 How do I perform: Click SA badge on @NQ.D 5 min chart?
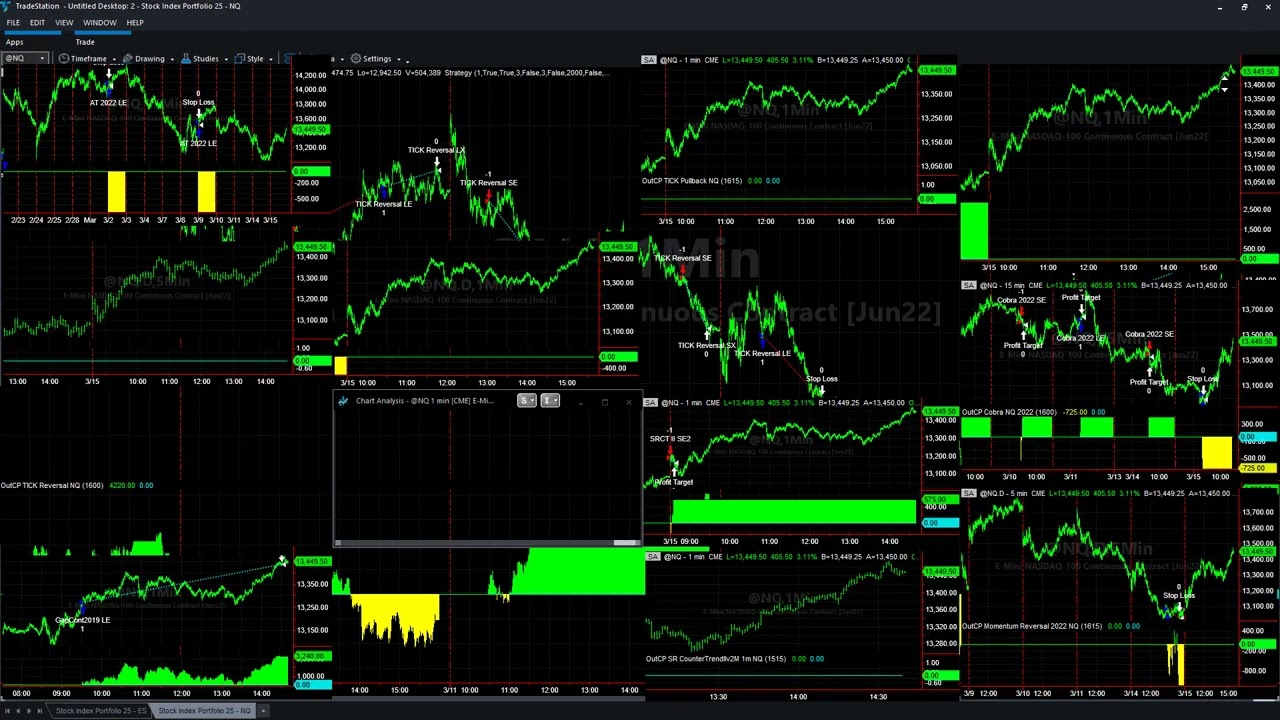tap(969, 493)
